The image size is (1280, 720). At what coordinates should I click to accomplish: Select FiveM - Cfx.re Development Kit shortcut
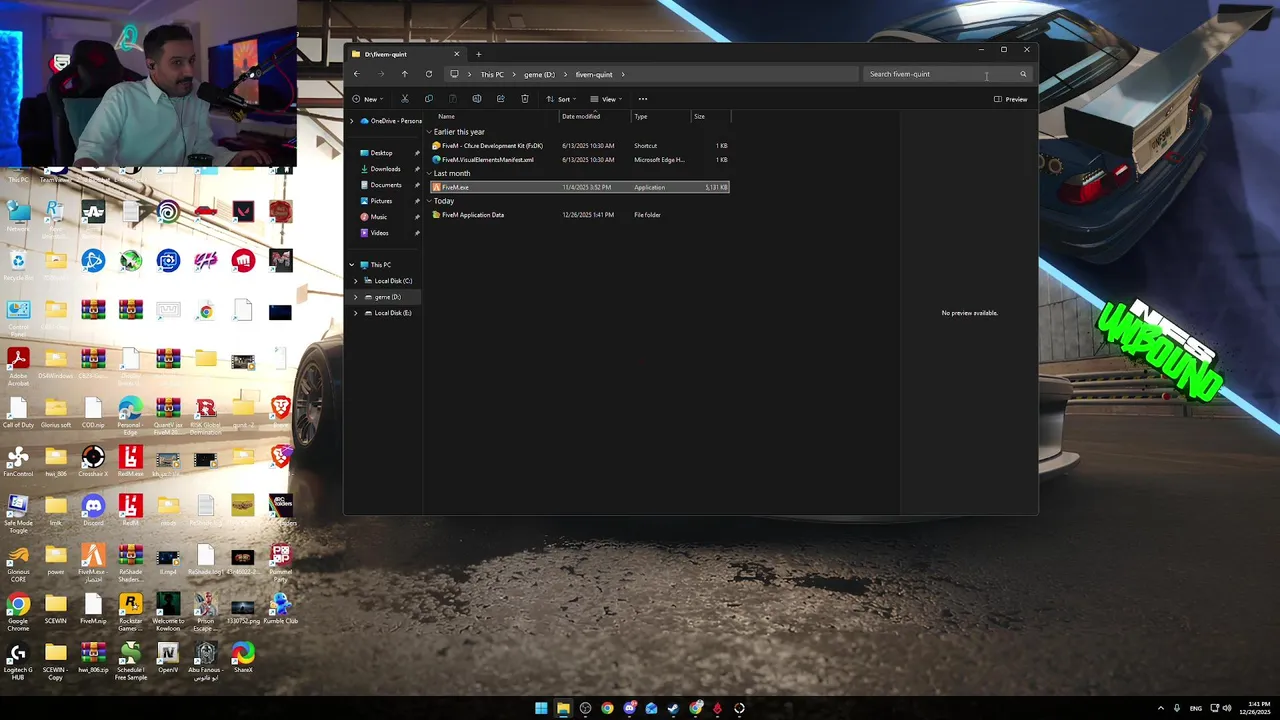coord(580,146)
